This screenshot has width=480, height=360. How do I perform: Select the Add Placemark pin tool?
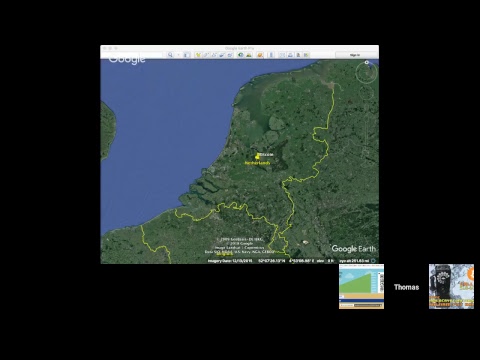(198, 55)
